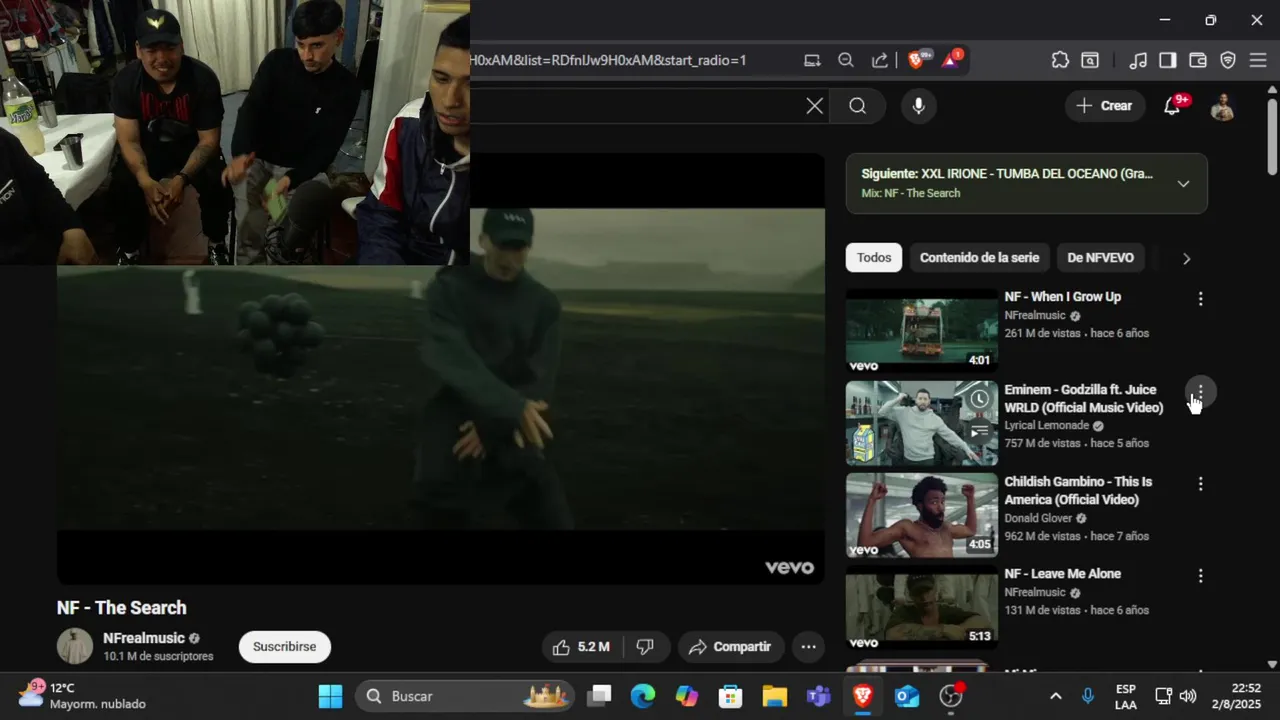Start voice search with microphone button

tap(919, 106)
